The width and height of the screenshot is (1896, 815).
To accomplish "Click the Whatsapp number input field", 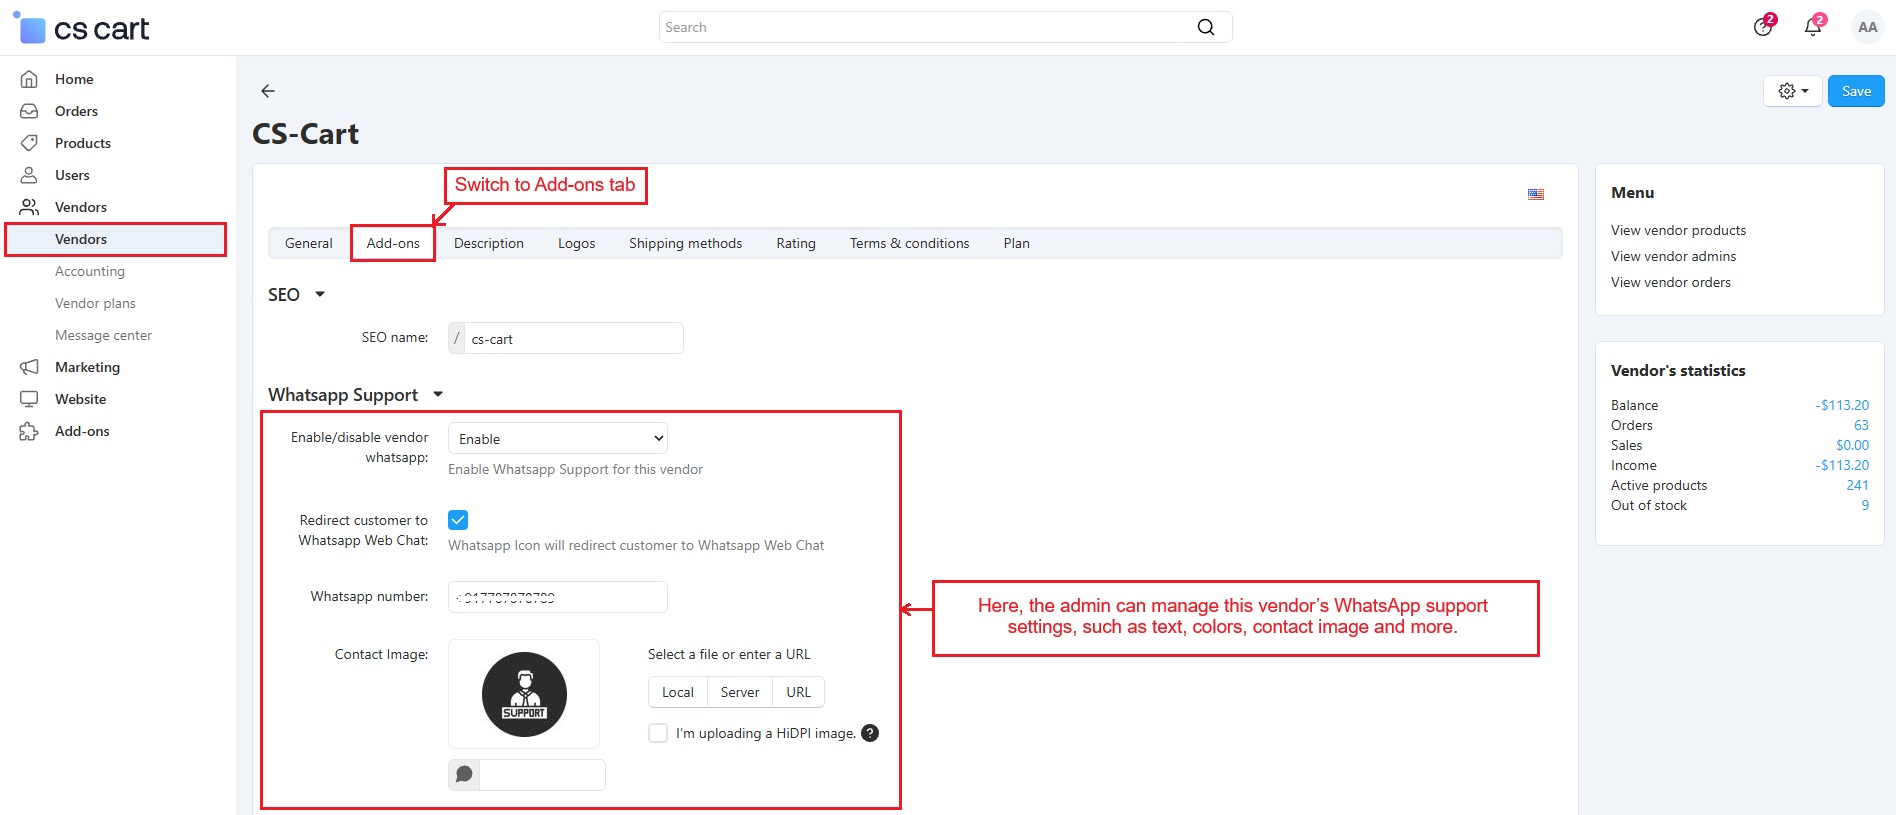I will pos(557,597).
